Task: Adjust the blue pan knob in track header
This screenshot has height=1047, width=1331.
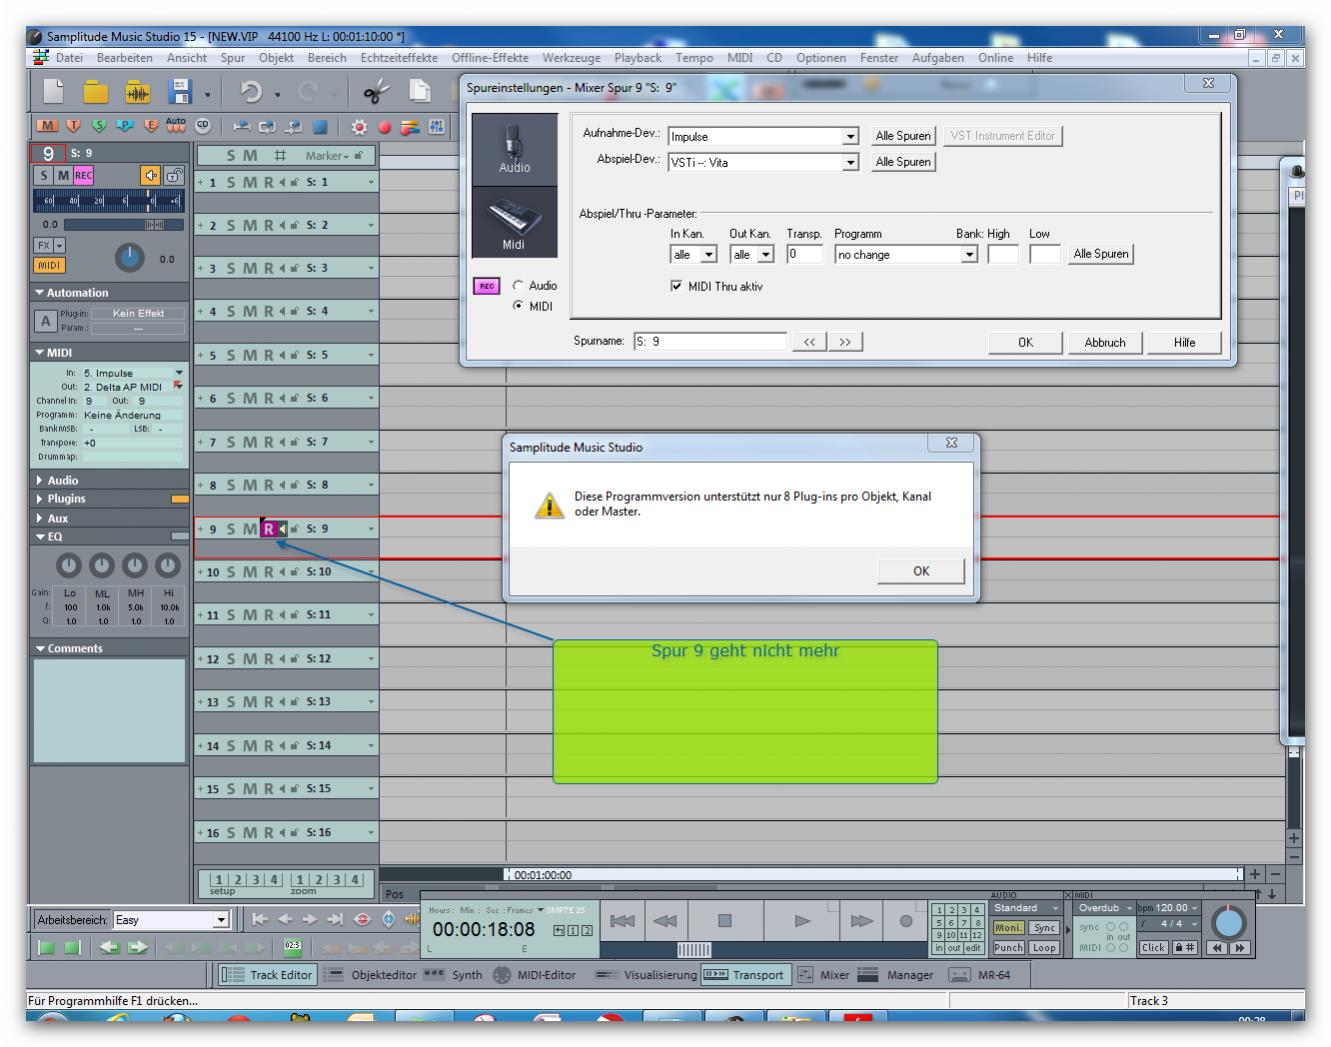Action: click(130, 258)
